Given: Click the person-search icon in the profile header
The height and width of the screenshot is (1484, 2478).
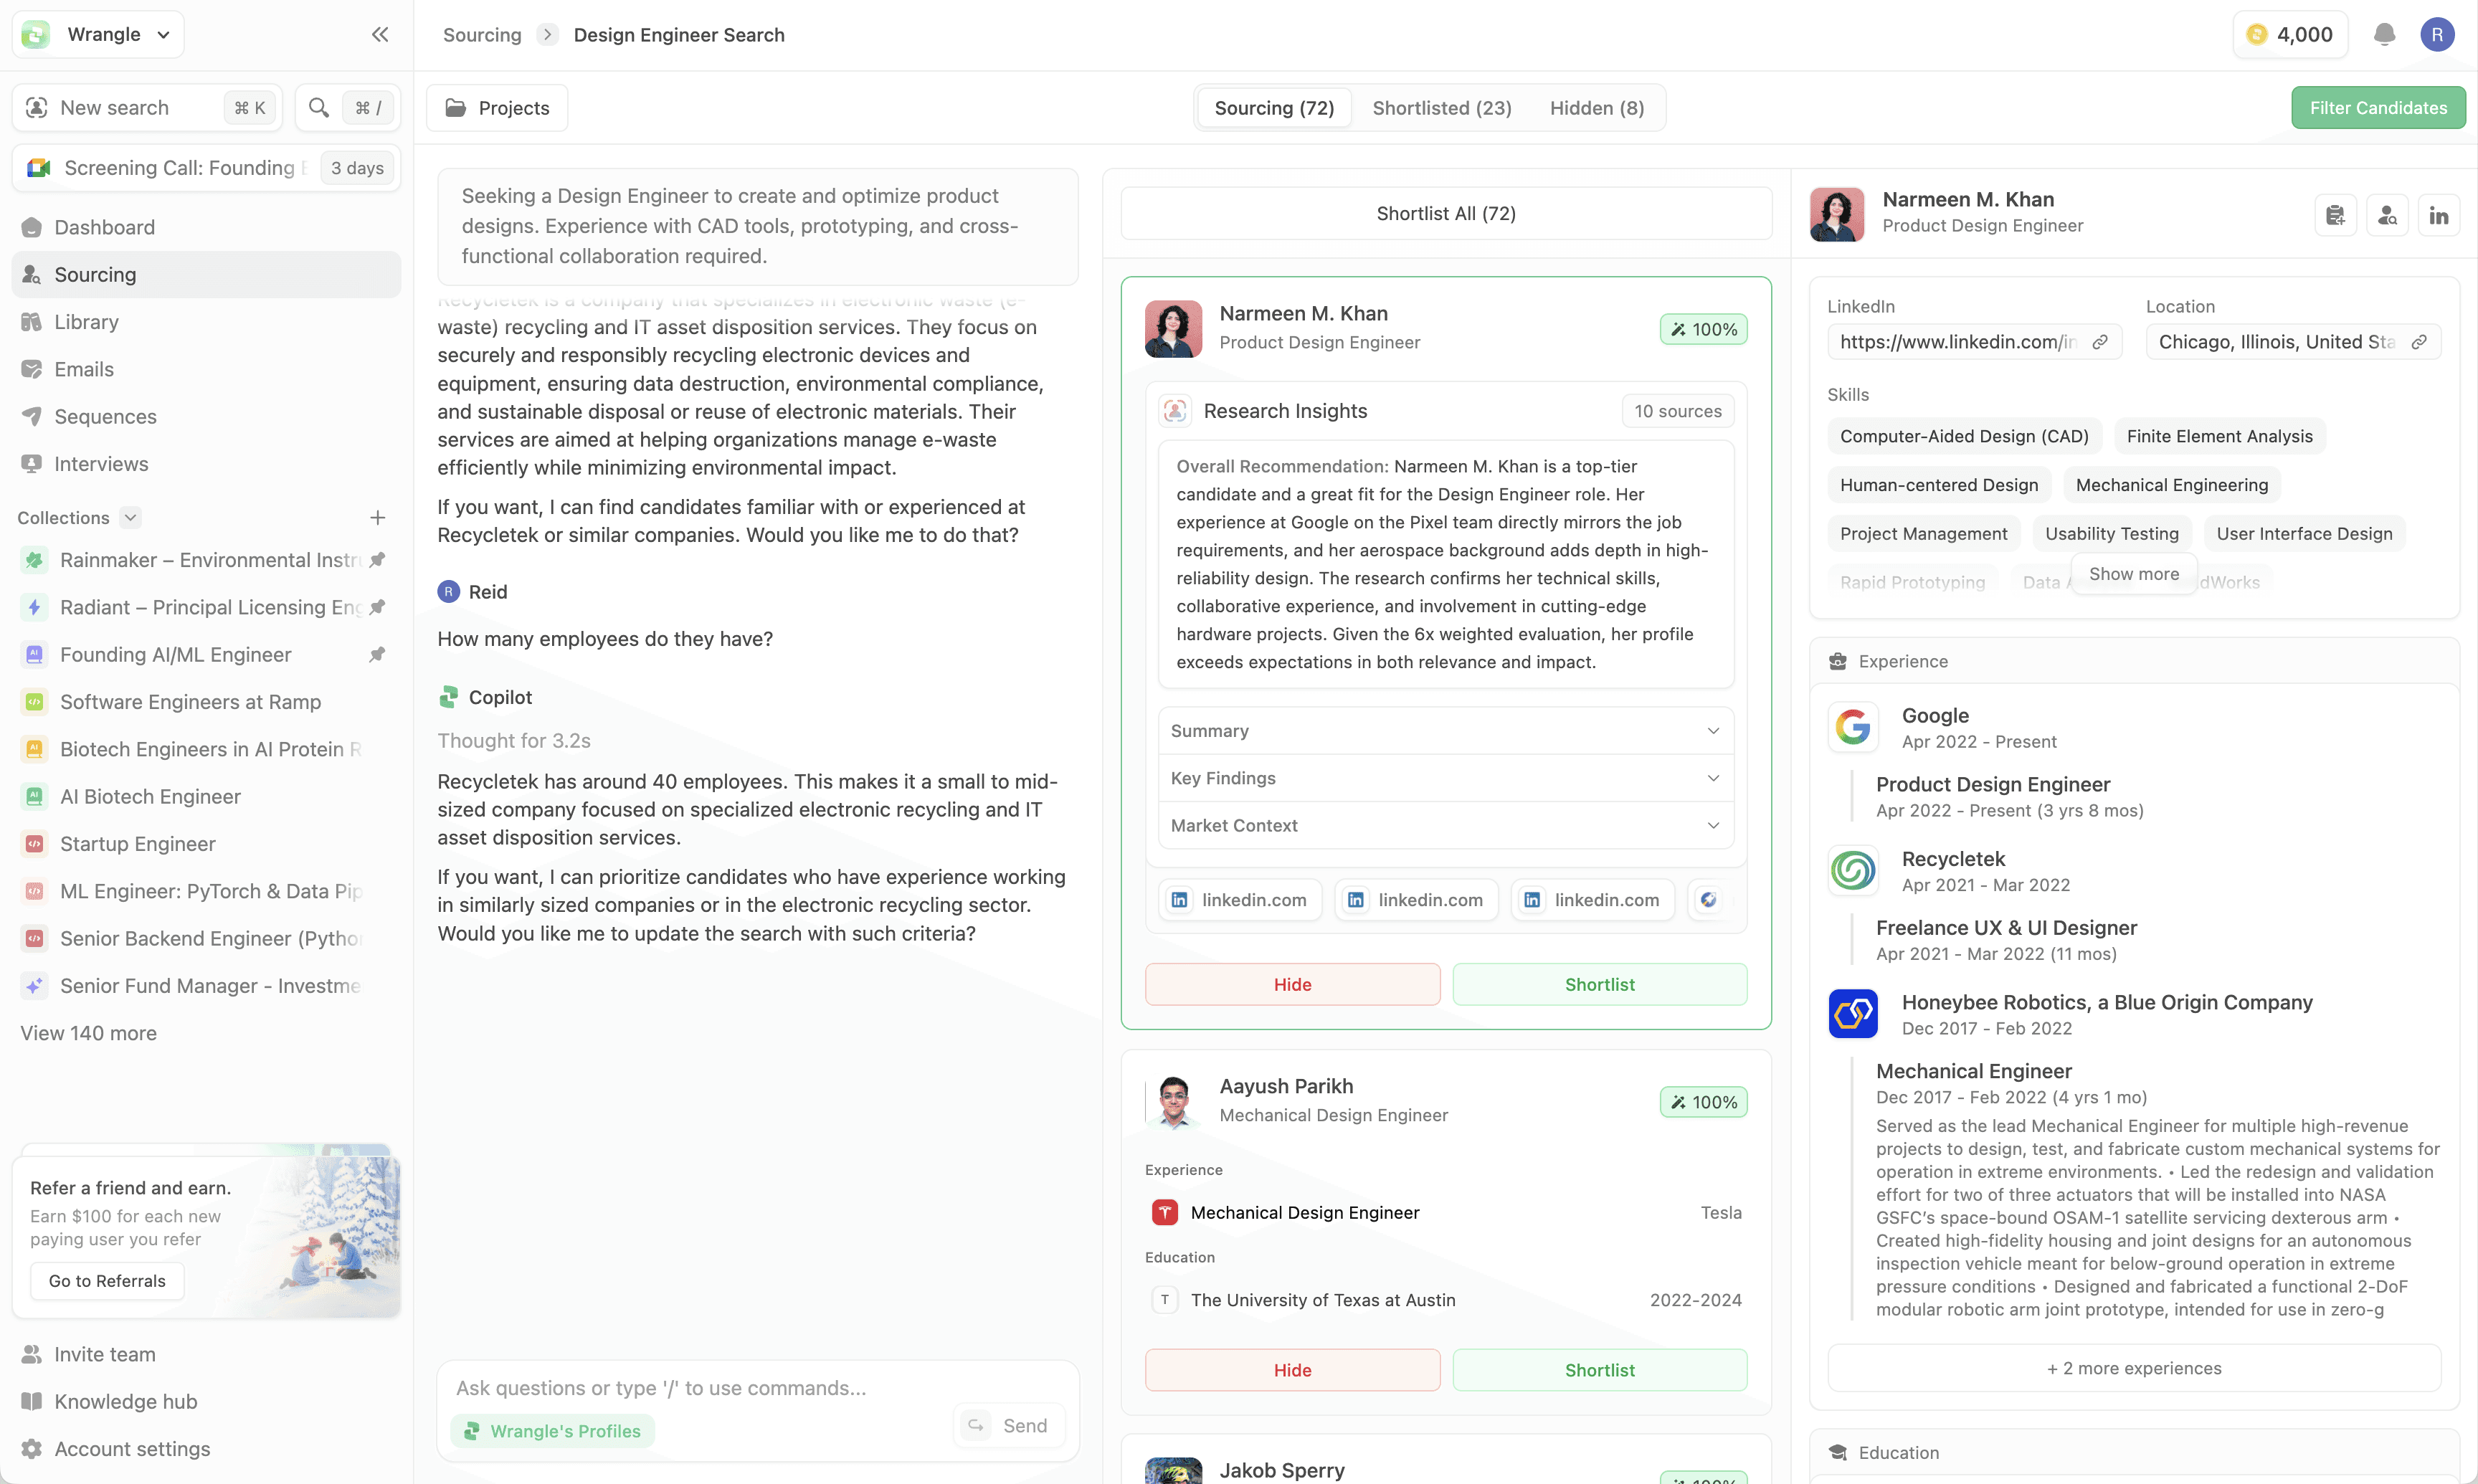Looking at the screenshot, I should [2387, 215].
